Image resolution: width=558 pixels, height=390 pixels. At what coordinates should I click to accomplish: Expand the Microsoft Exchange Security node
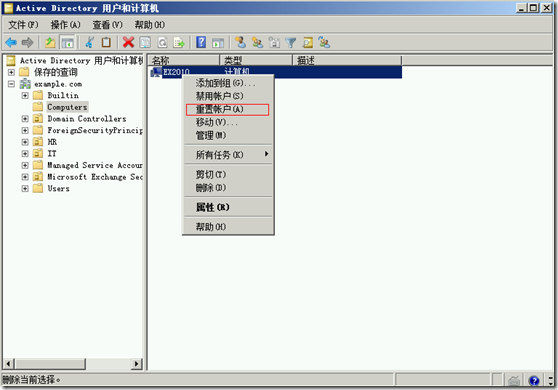tap(25, 177)
